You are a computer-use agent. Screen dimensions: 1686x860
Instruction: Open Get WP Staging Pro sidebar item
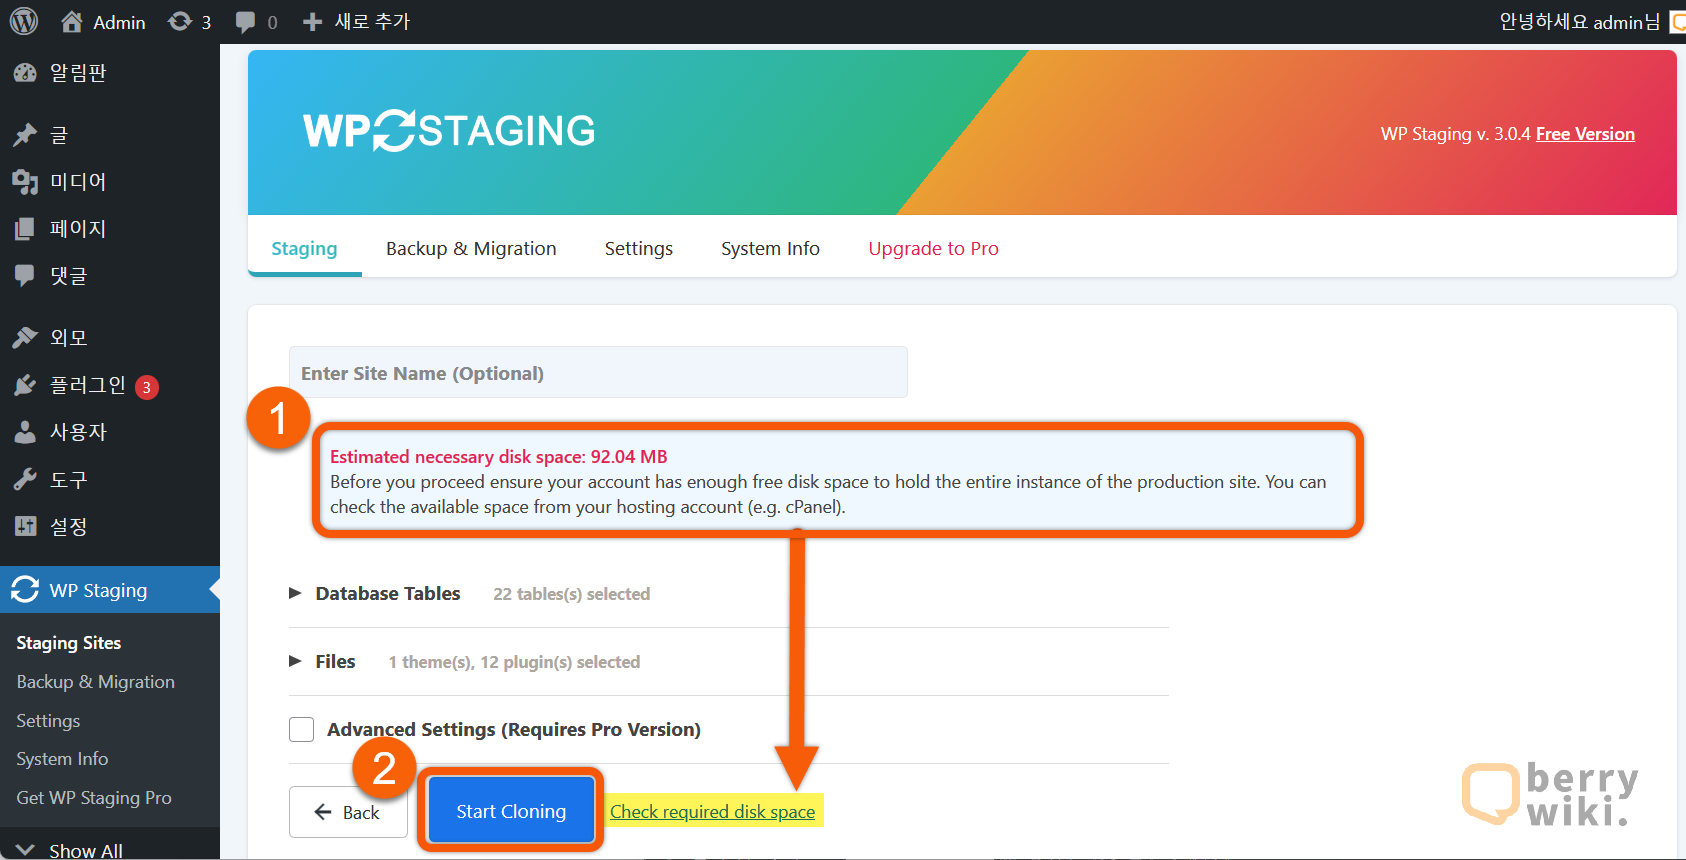(94, 798)
